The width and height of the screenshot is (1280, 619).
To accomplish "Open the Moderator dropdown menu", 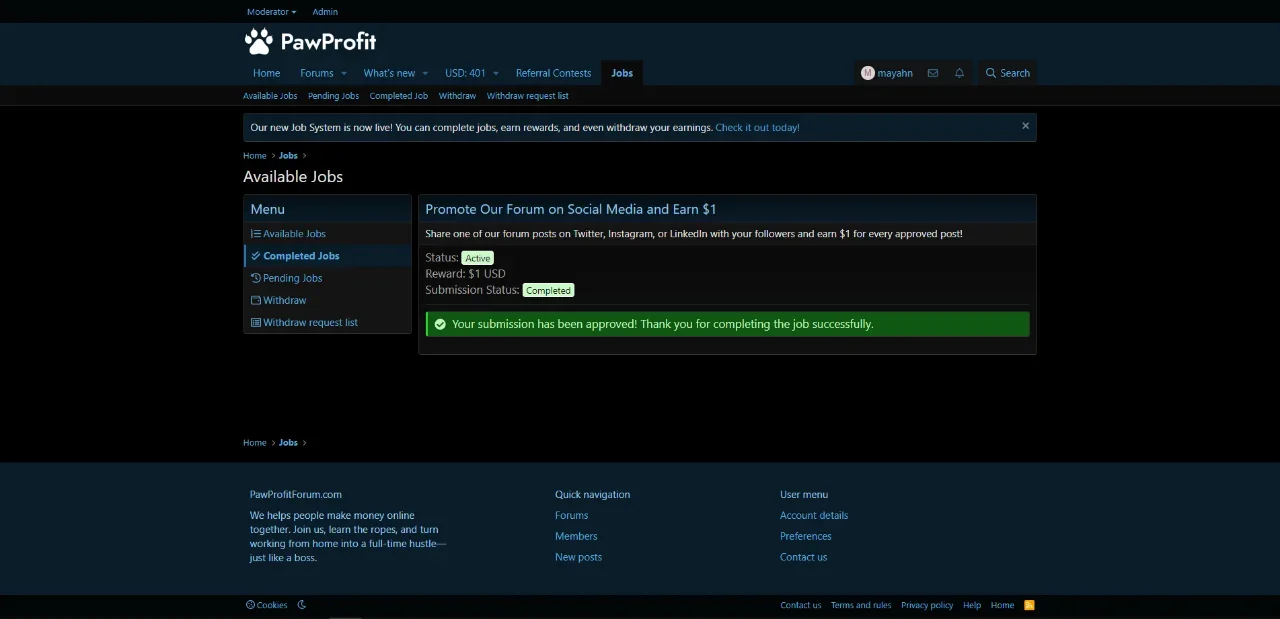I will pos(271,12).
